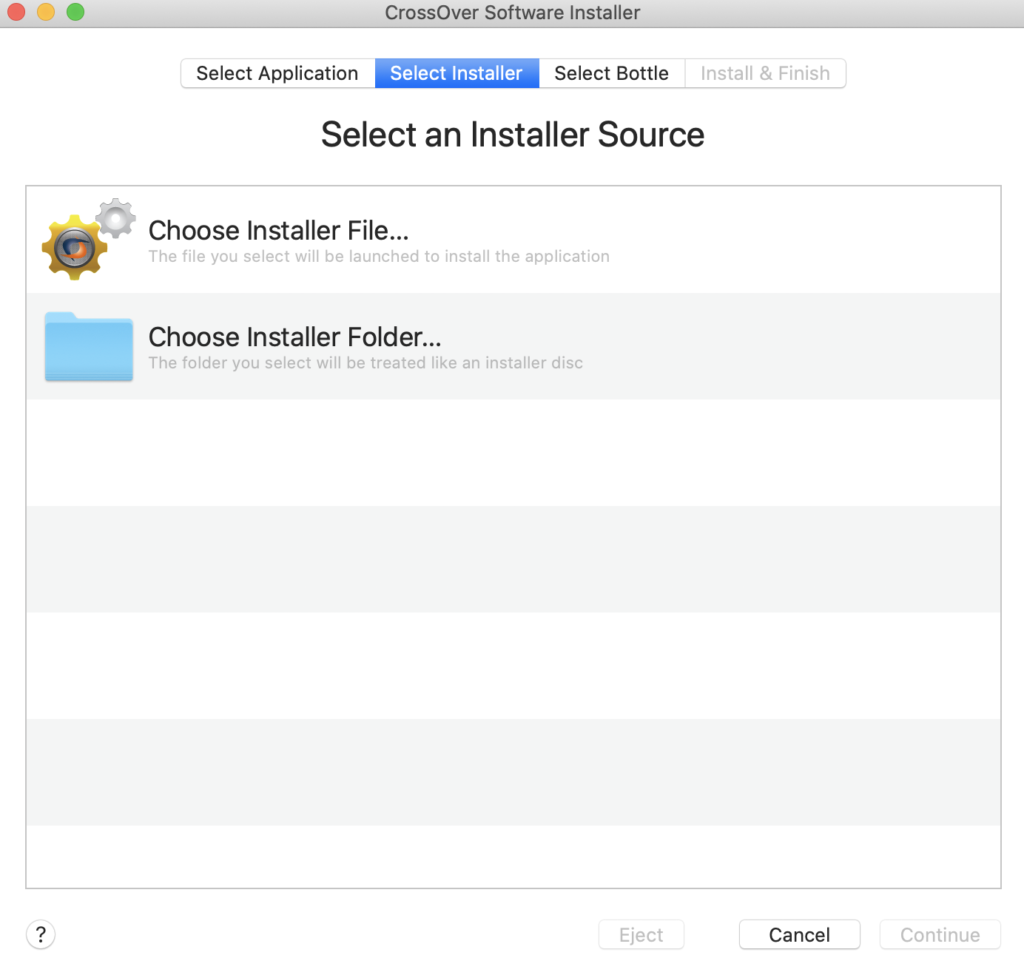Click the "Select an Installer Source" heading
The image size is (1024, 975).
[x=512, y=134]
